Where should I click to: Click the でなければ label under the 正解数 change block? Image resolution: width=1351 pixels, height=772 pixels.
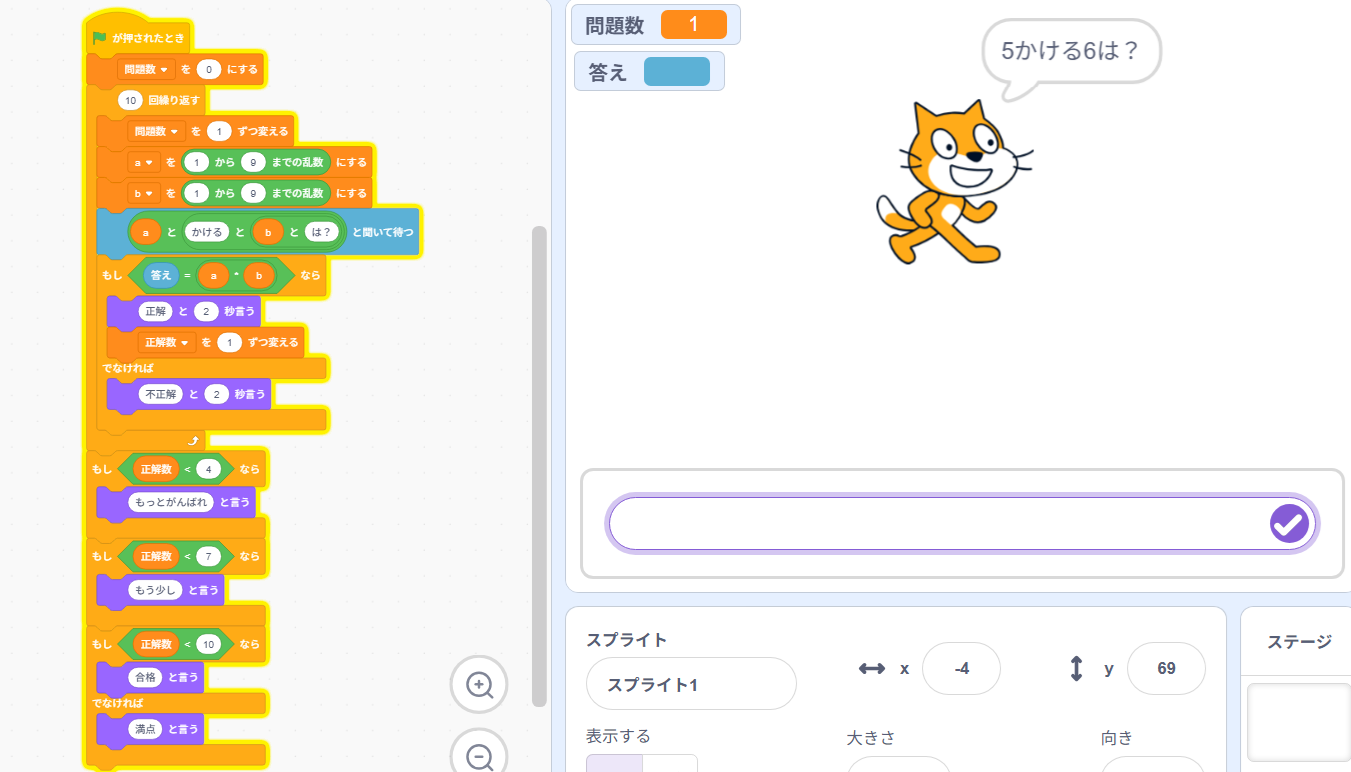126,368
